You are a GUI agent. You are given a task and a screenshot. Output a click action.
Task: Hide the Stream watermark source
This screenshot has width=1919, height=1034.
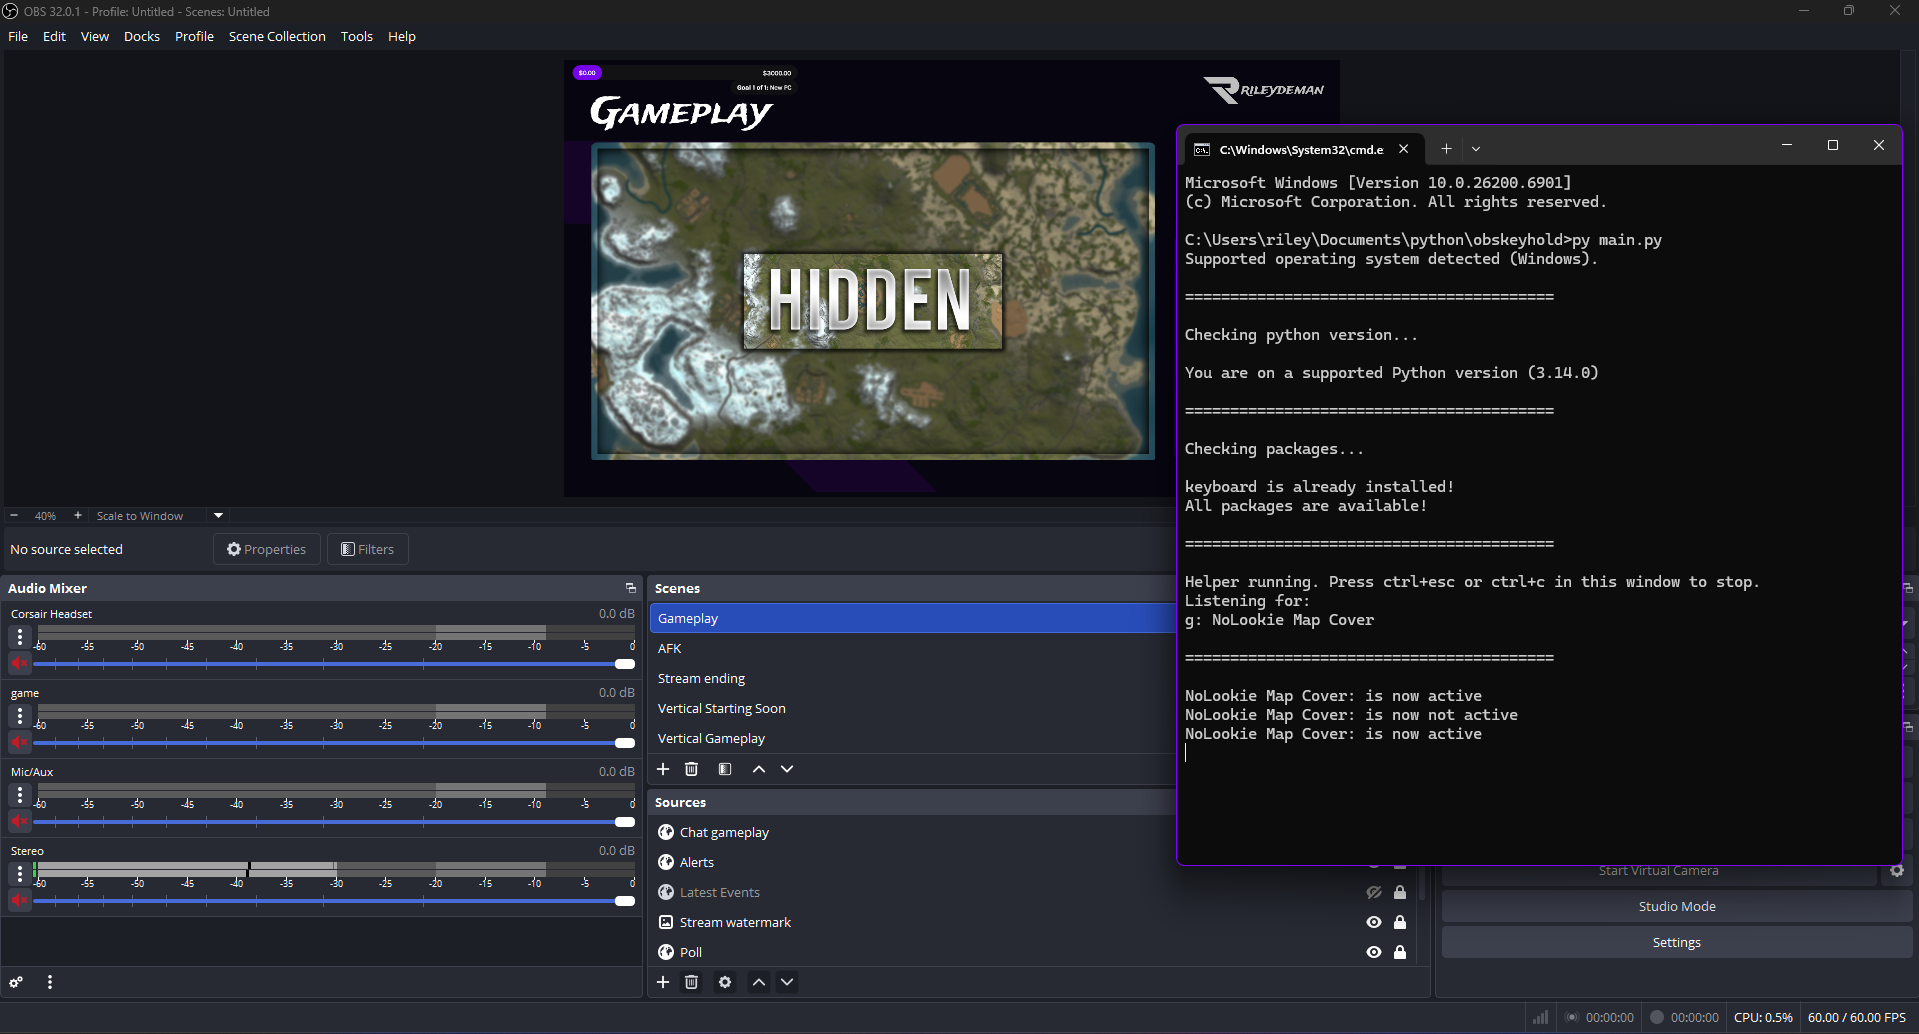[x=1374, y=922]
